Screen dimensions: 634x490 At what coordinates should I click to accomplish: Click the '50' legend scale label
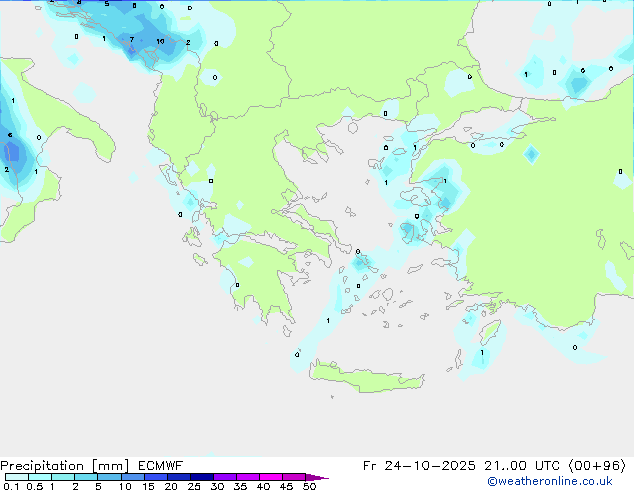(309, 486)
